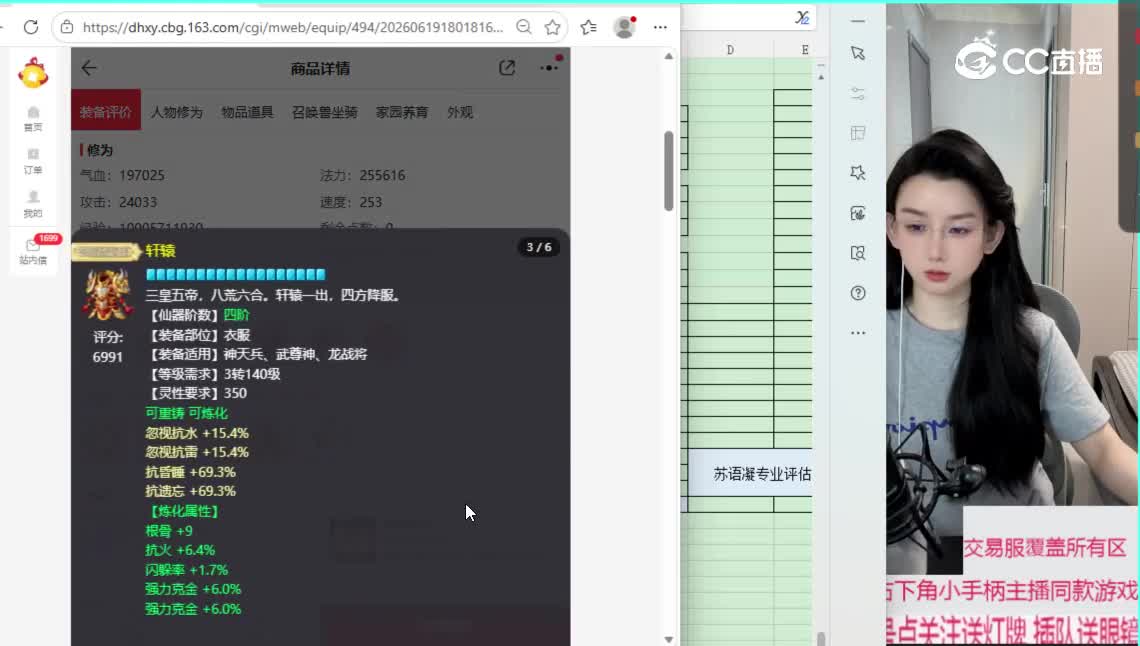
Task: Click the 【等级需求】3转140级 line
Action: [213, 374]
